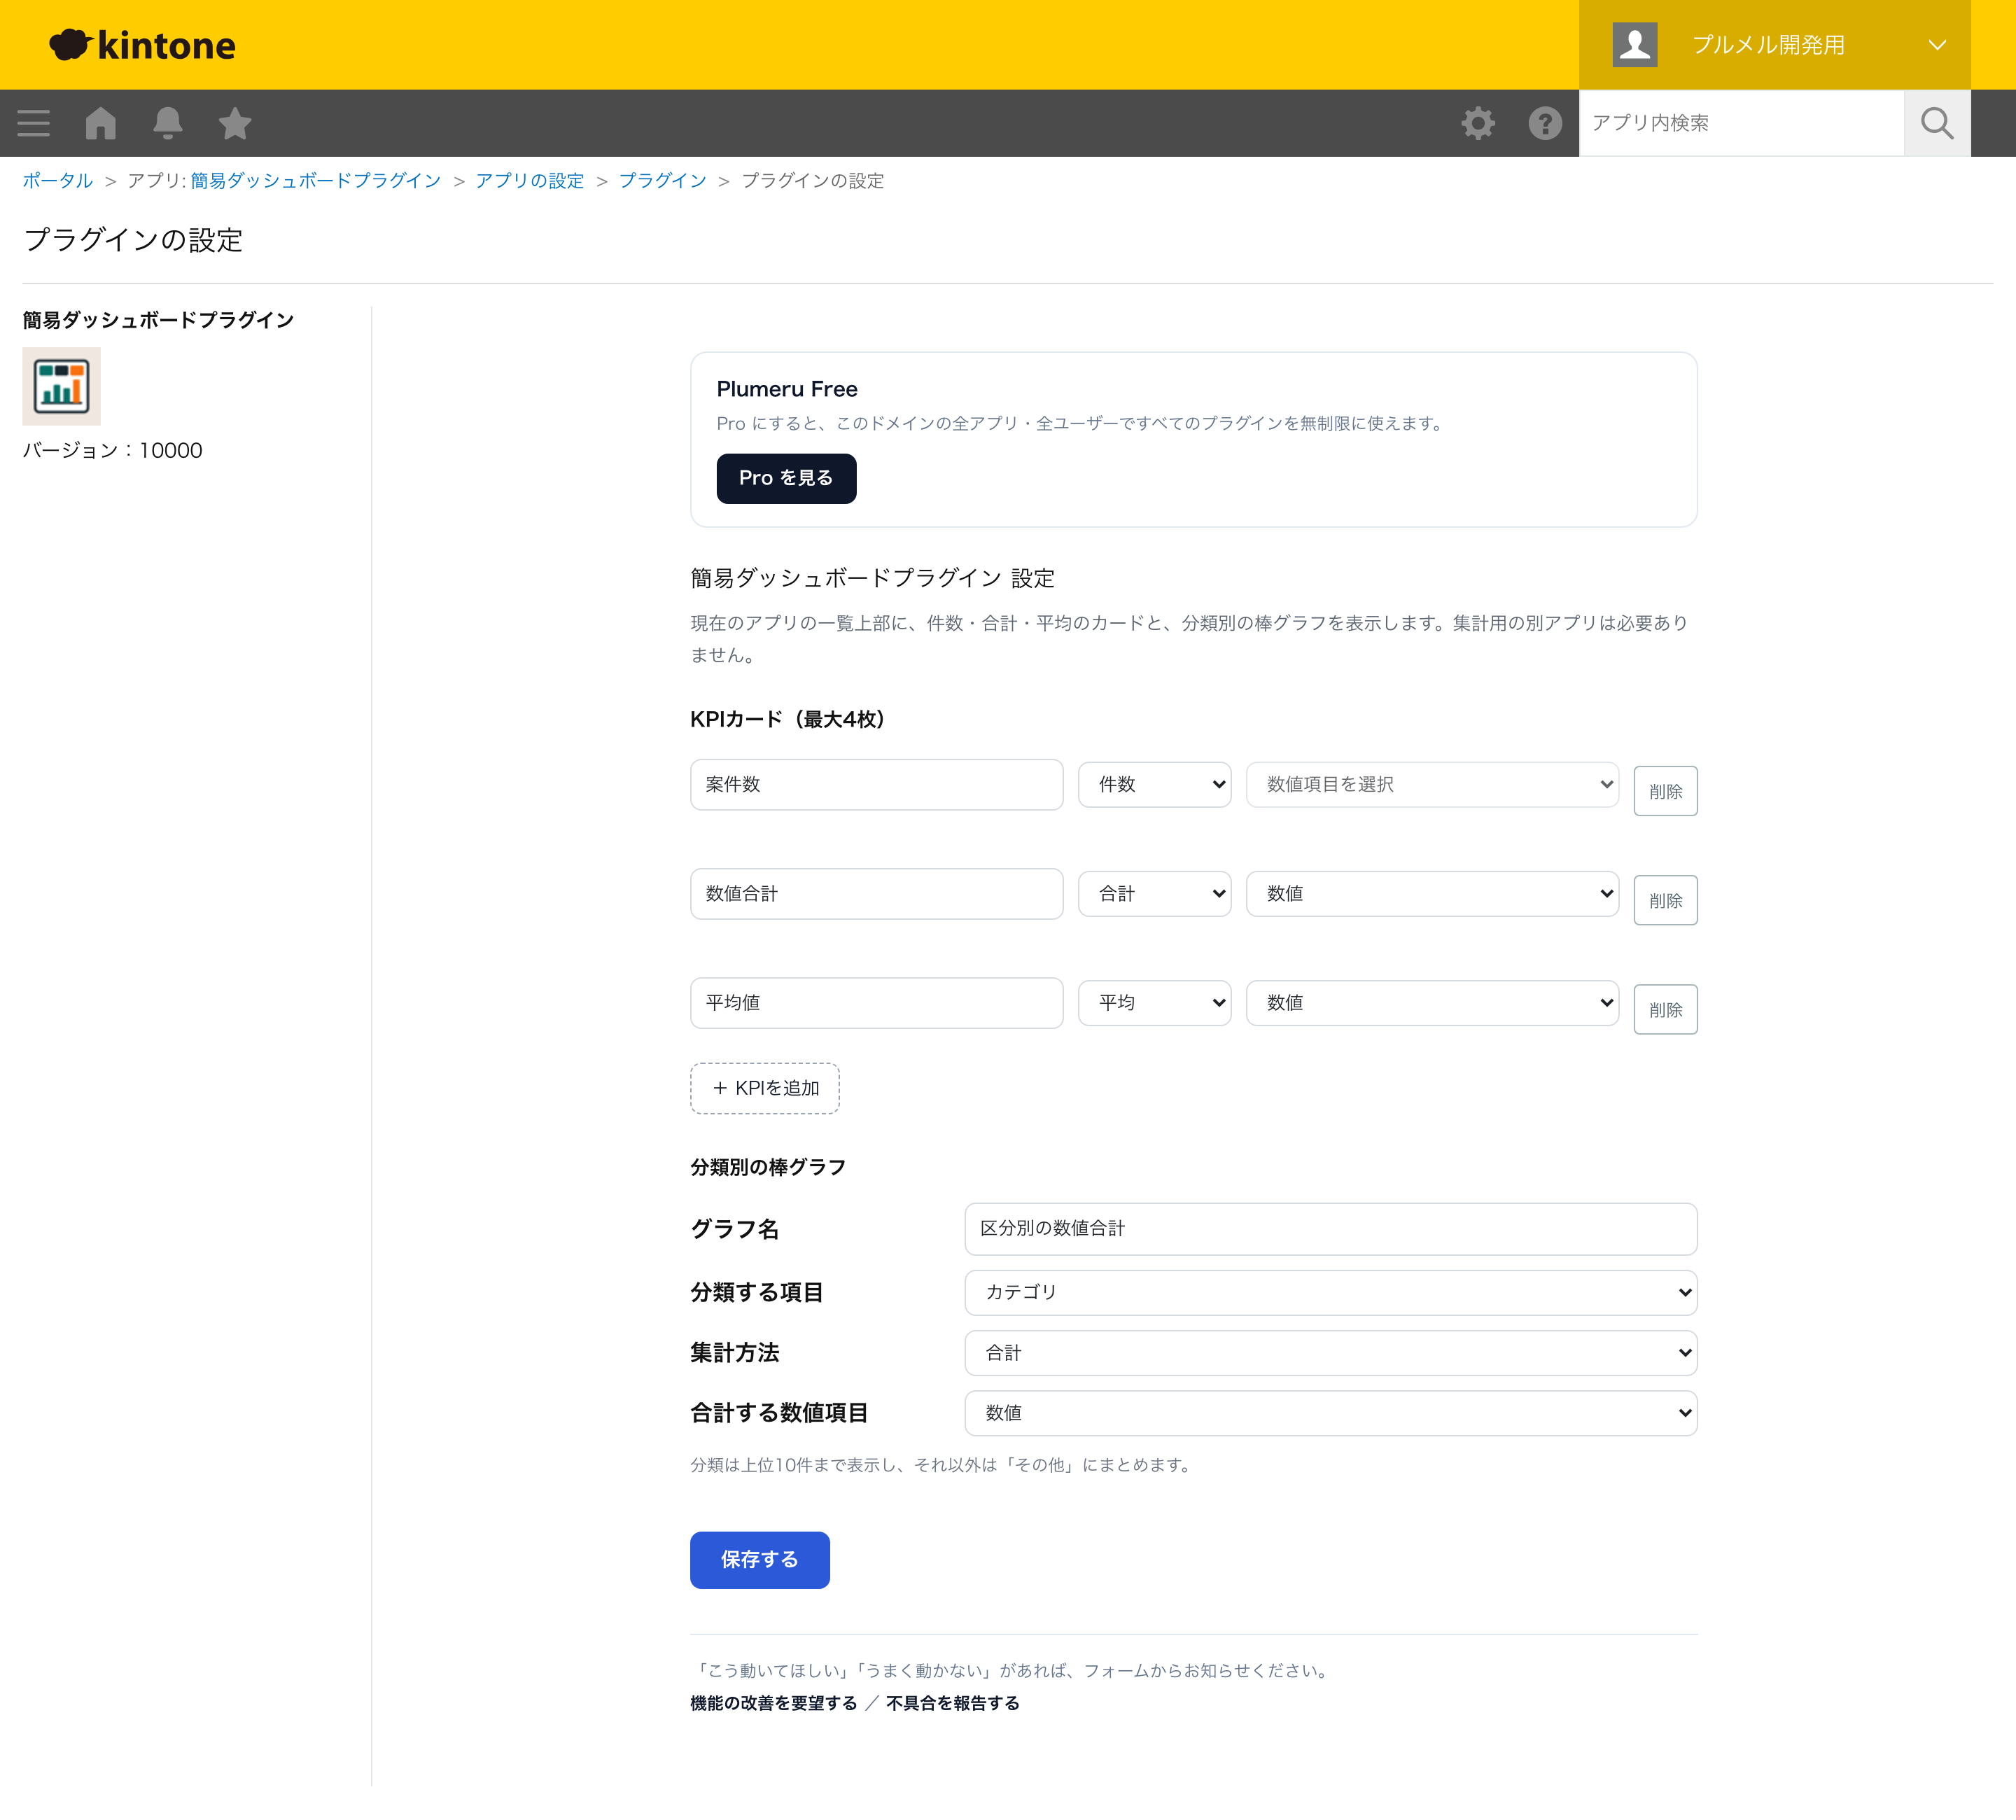
Task: Click the search magnifier button
Action: [1937, 123]
